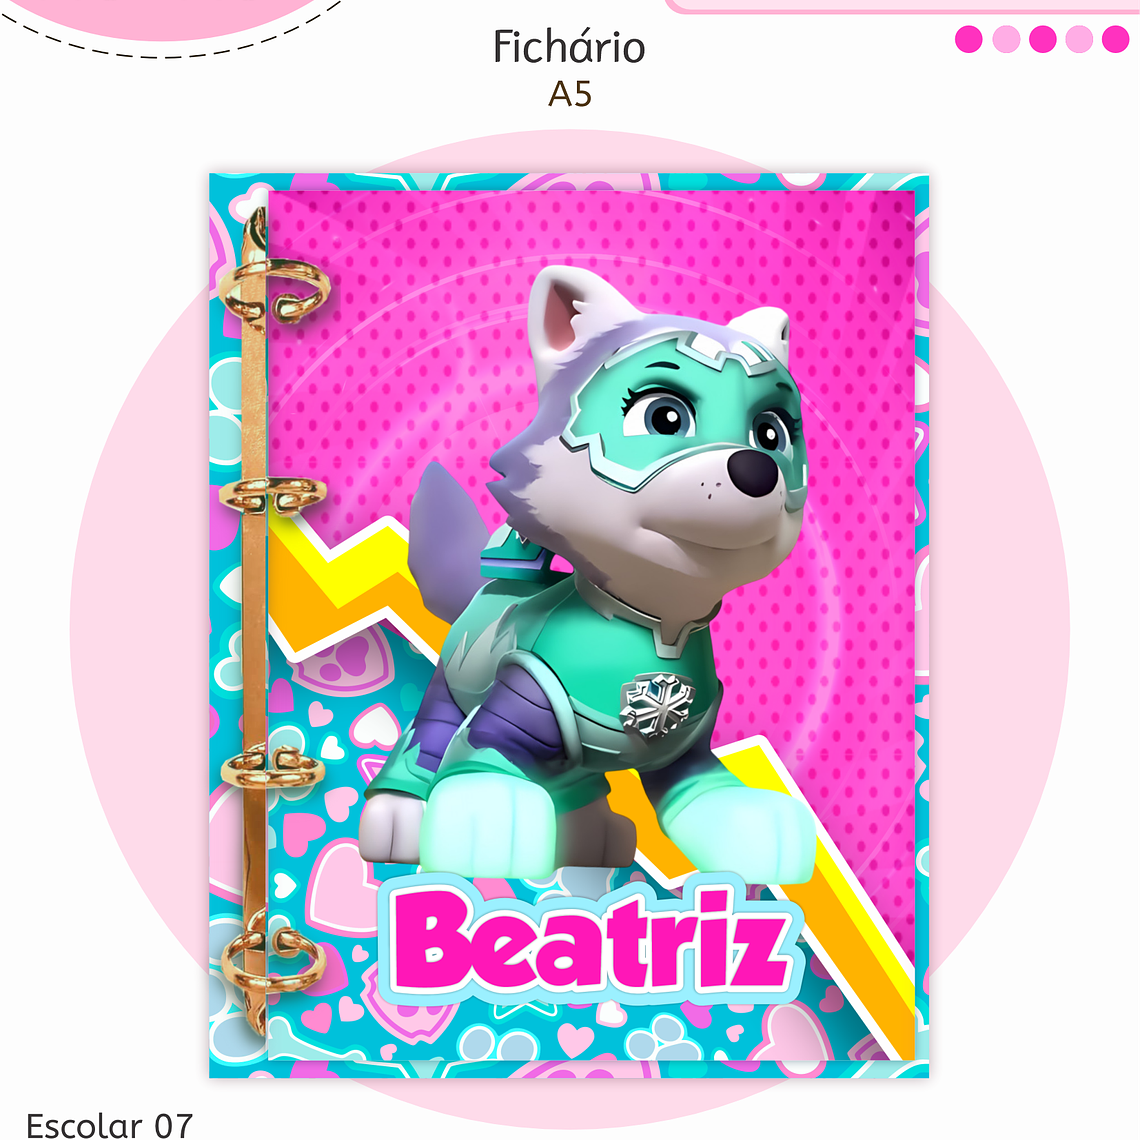The width and height of the screenshot is (1140, 1140).
Task: Click the binder cover thumbnail
Action: [569, 625]
